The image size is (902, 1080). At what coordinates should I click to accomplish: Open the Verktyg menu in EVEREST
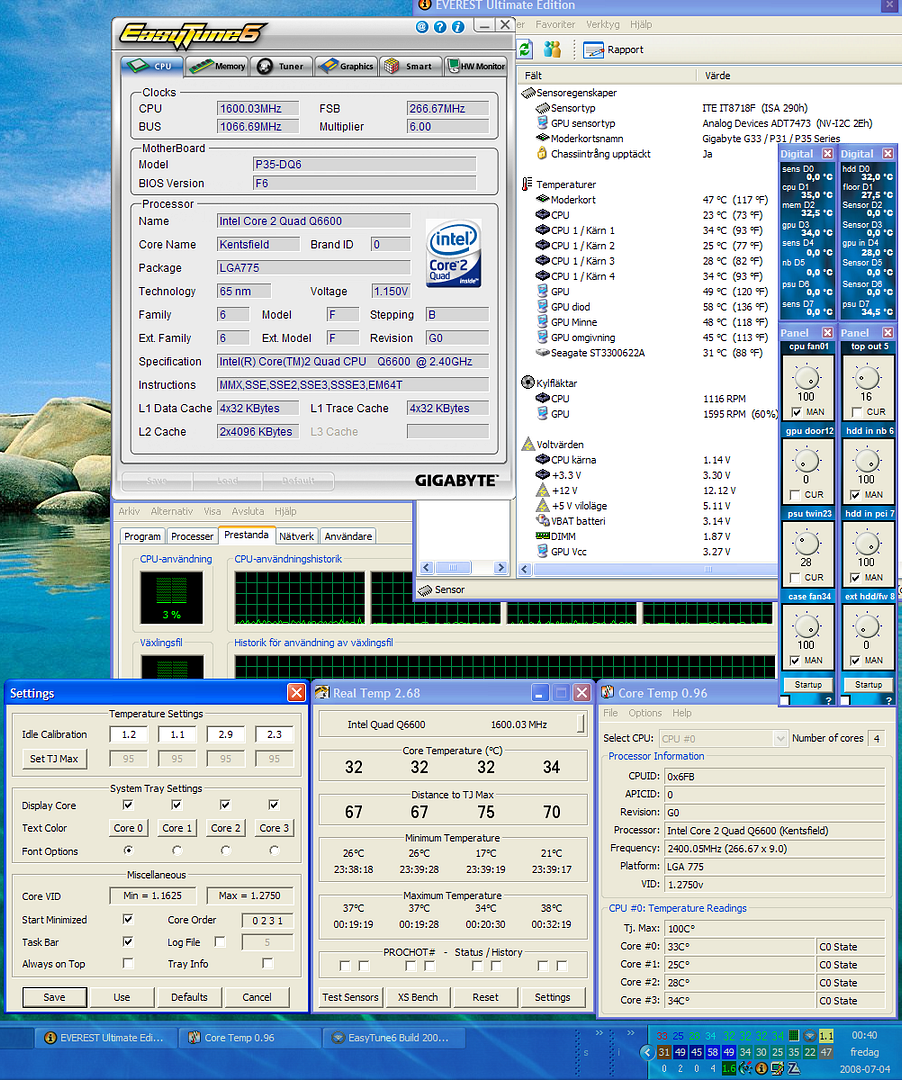(602, 24)
